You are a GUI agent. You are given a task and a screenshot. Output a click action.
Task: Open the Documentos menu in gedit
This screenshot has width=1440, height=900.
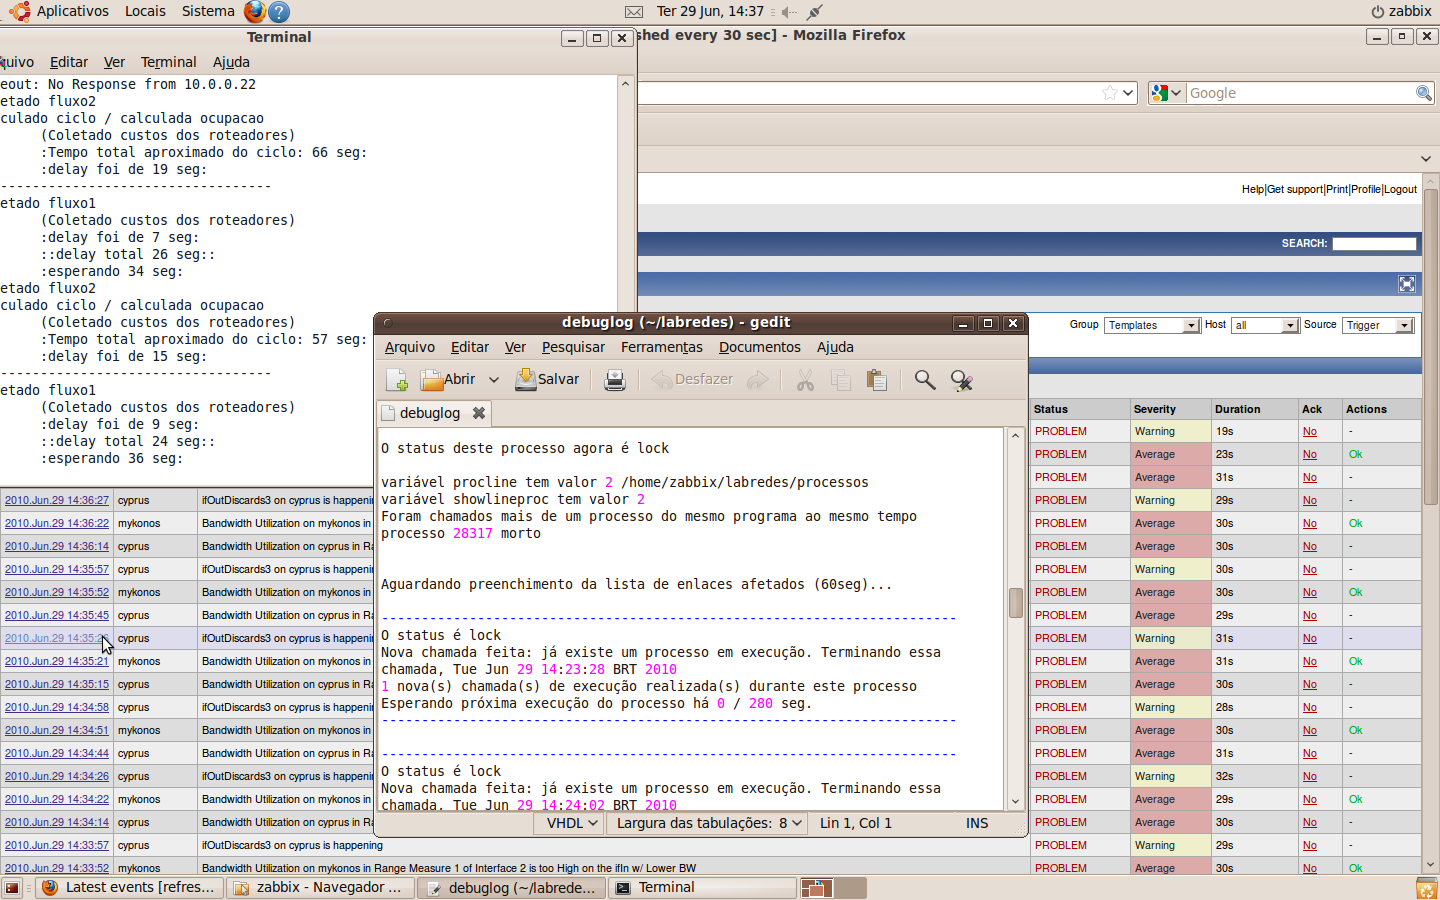pos(760,347)
